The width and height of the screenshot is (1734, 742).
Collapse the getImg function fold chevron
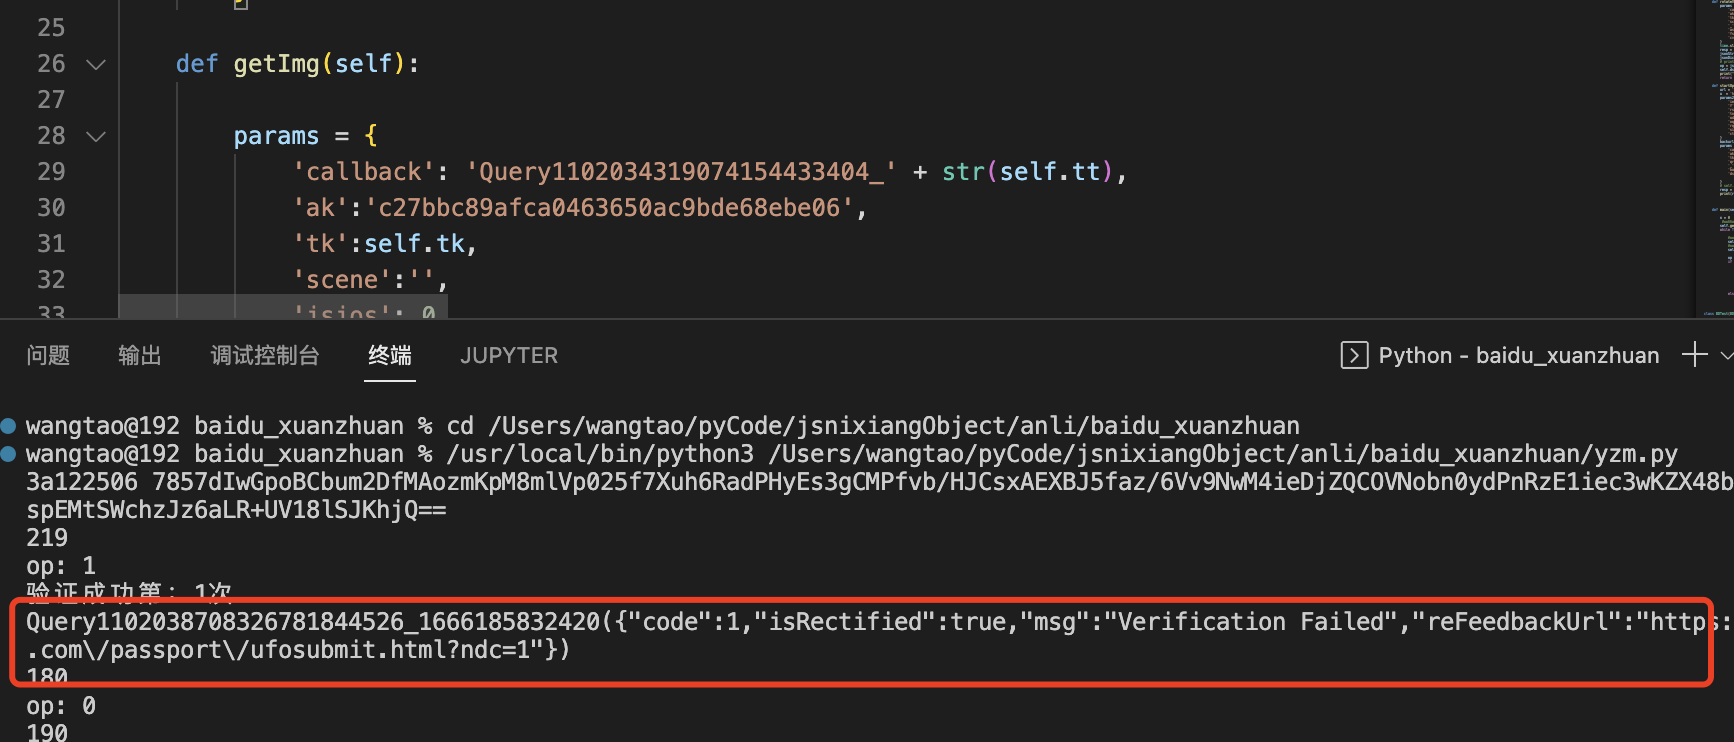(96, 65)
